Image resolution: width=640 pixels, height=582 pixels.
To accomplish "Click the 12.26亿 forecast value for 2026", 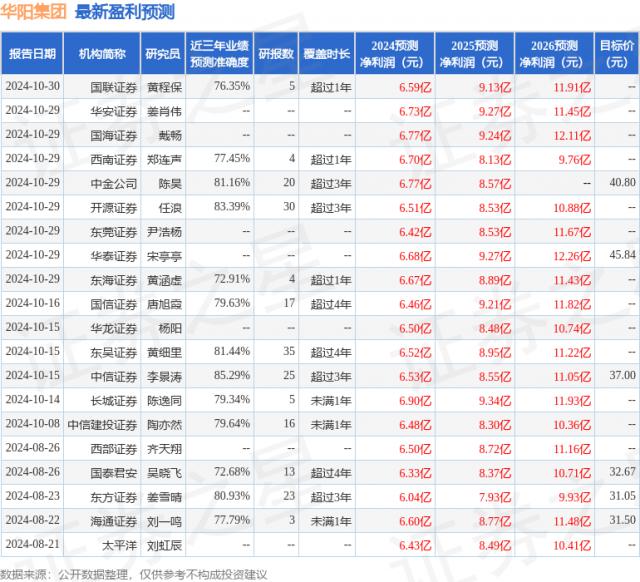I will (x=571, y=255).
